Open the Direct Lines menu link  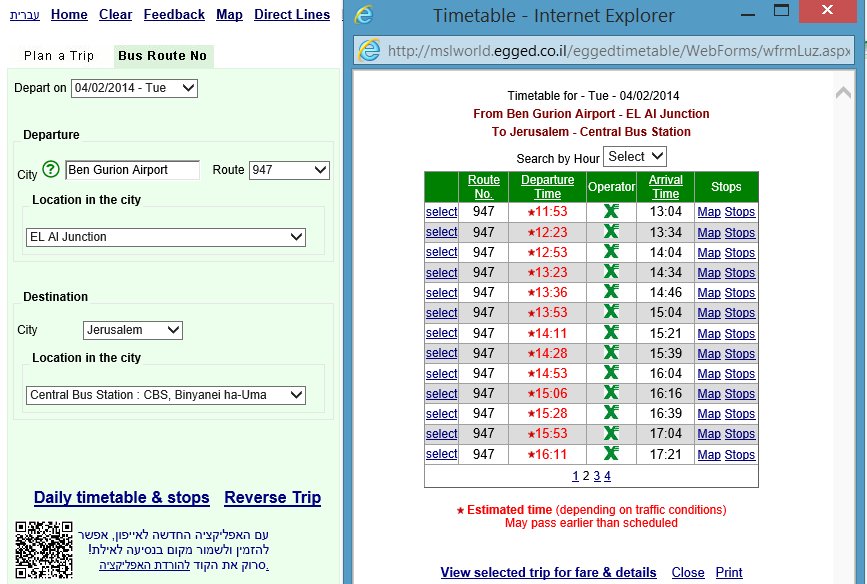pyautogui.click(x=292, y=15)
